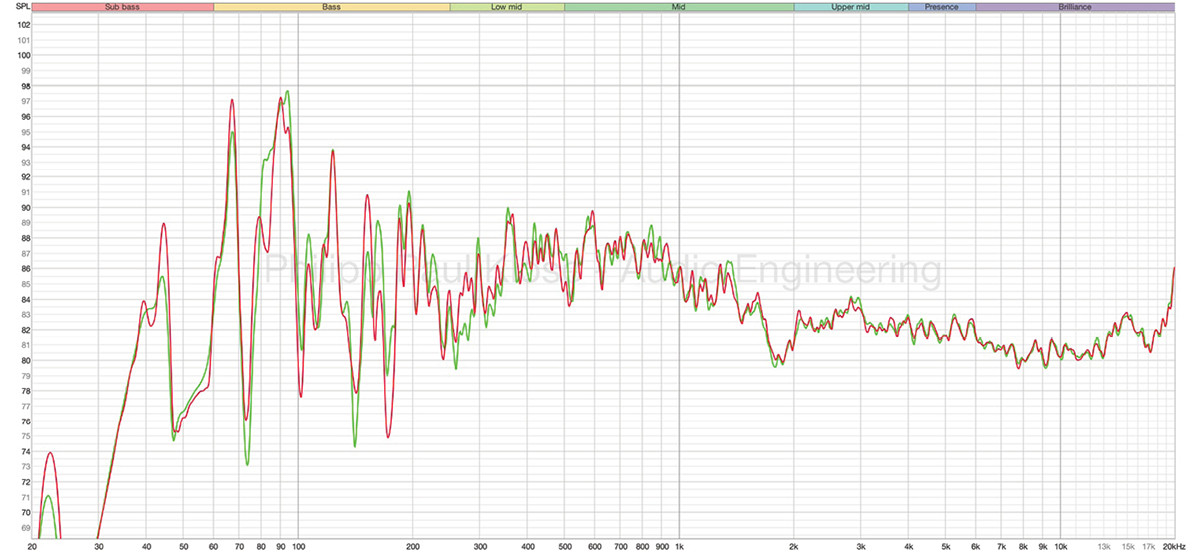Click the 102 dB axis value
1200x558 pixels.
(24, 24)
